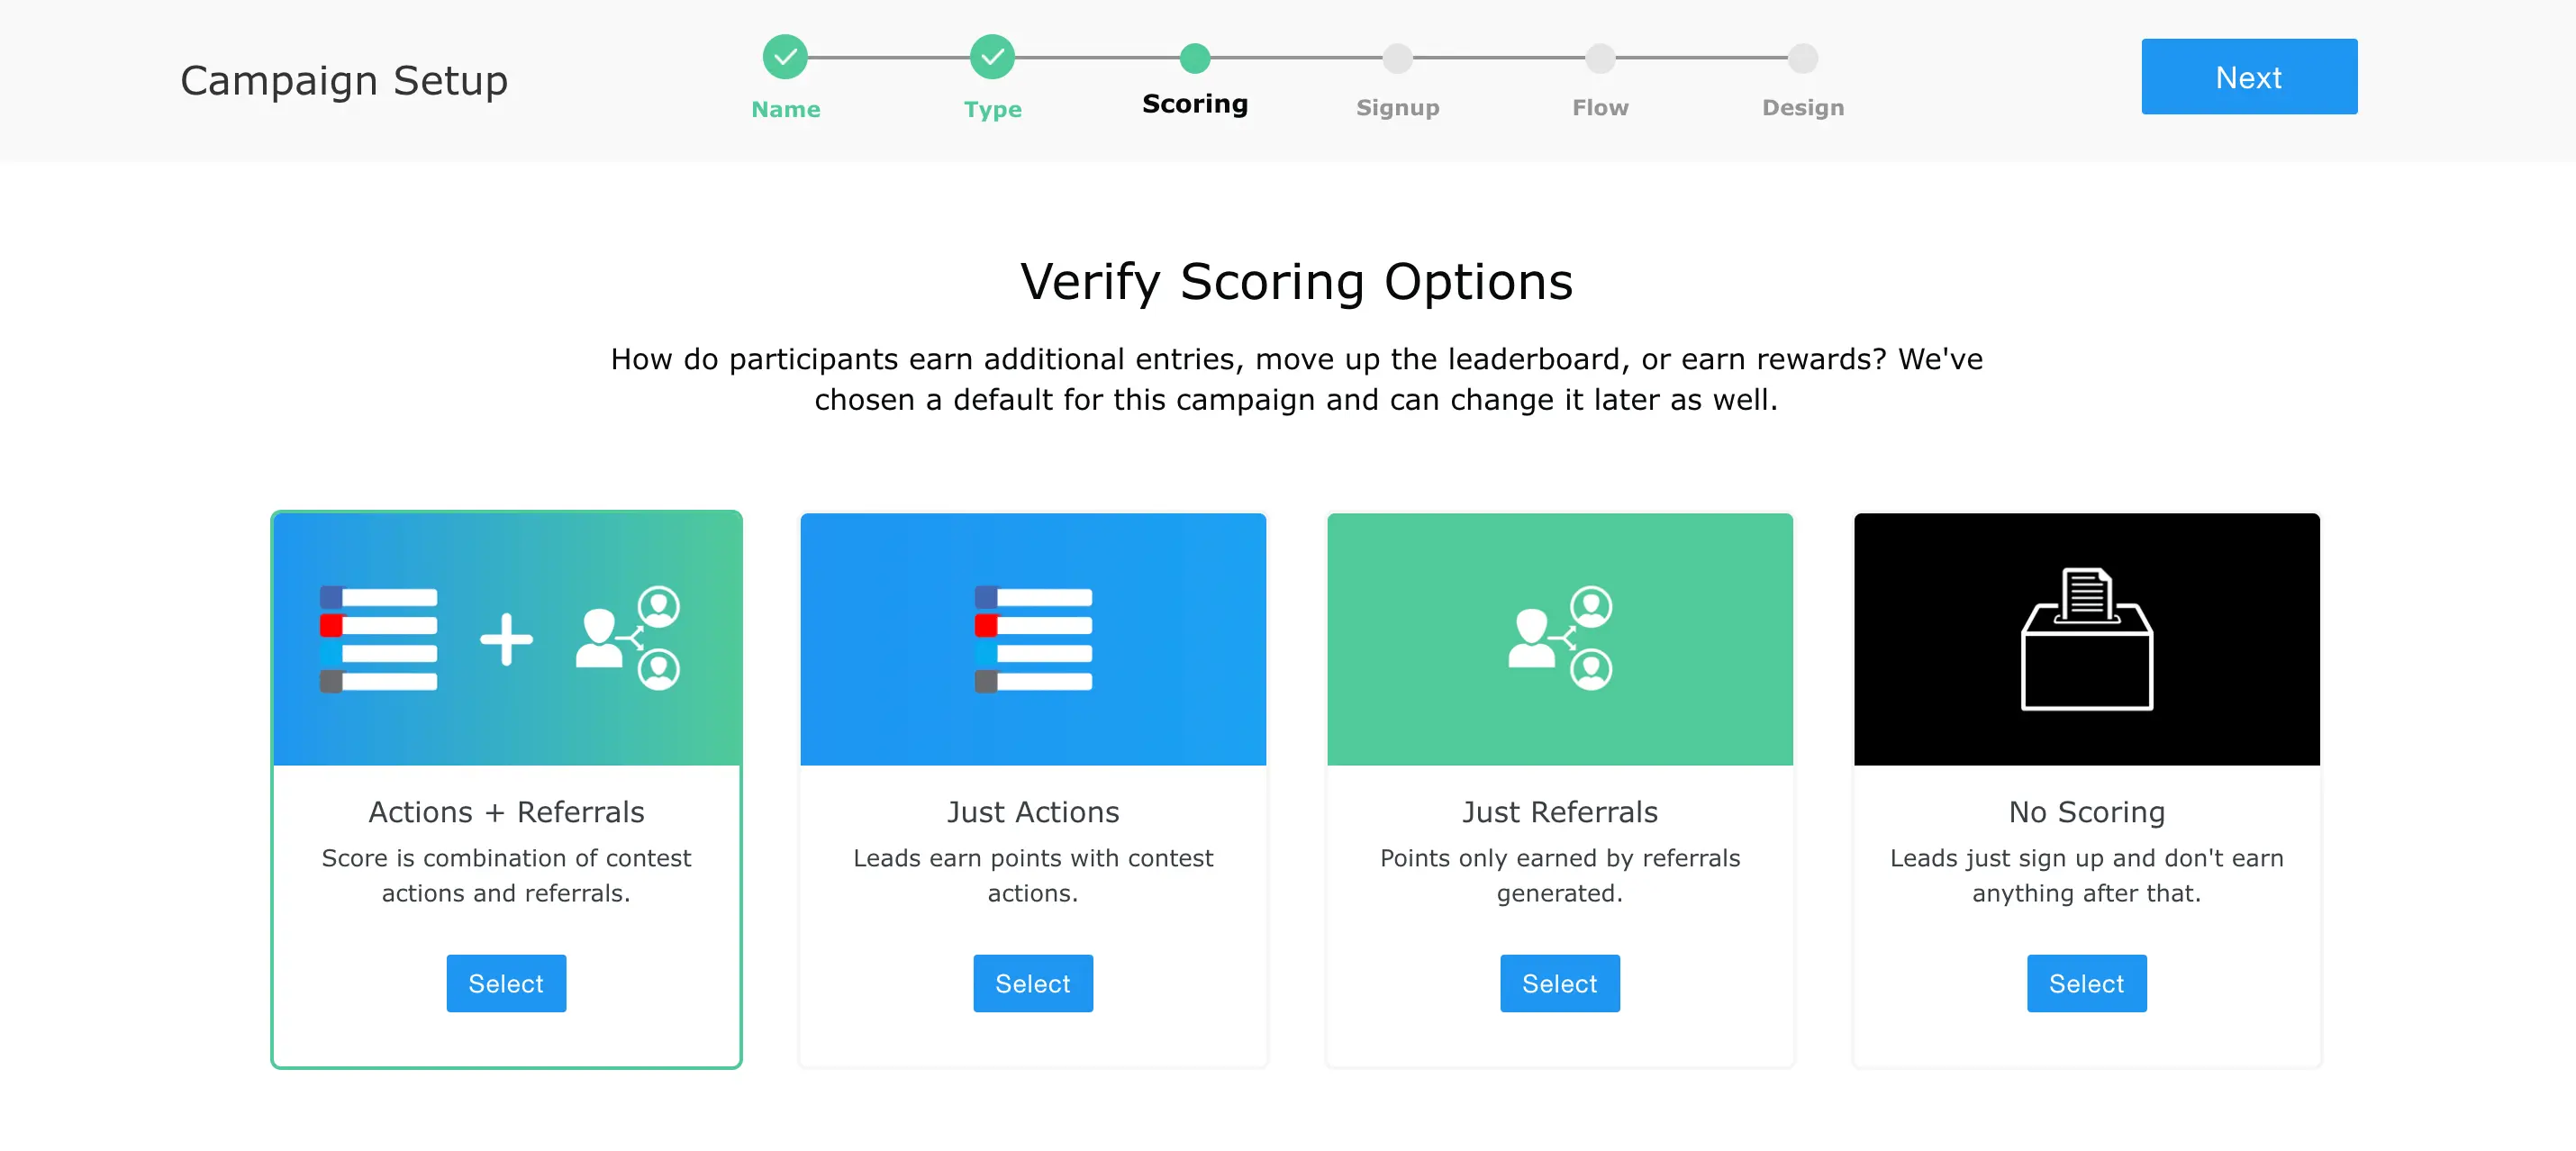Click the Name step label
The width and height of the screenshot is (2576, 1151).
785,109
